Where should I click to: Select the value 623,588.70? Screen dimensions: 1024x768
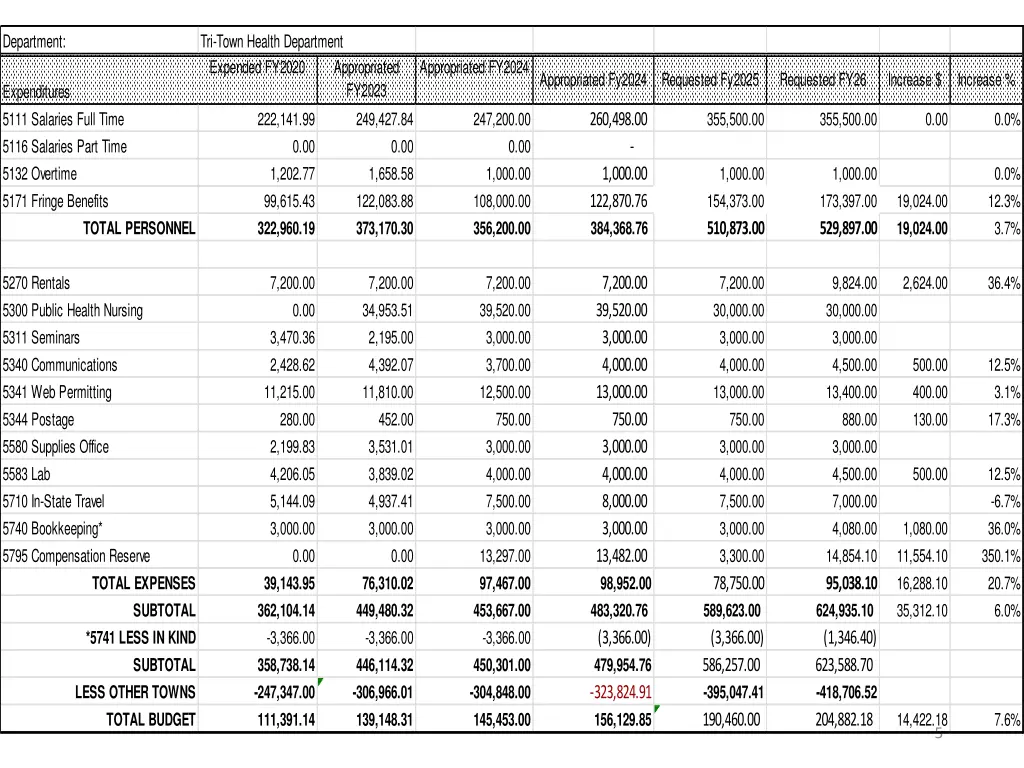[844, 665]
